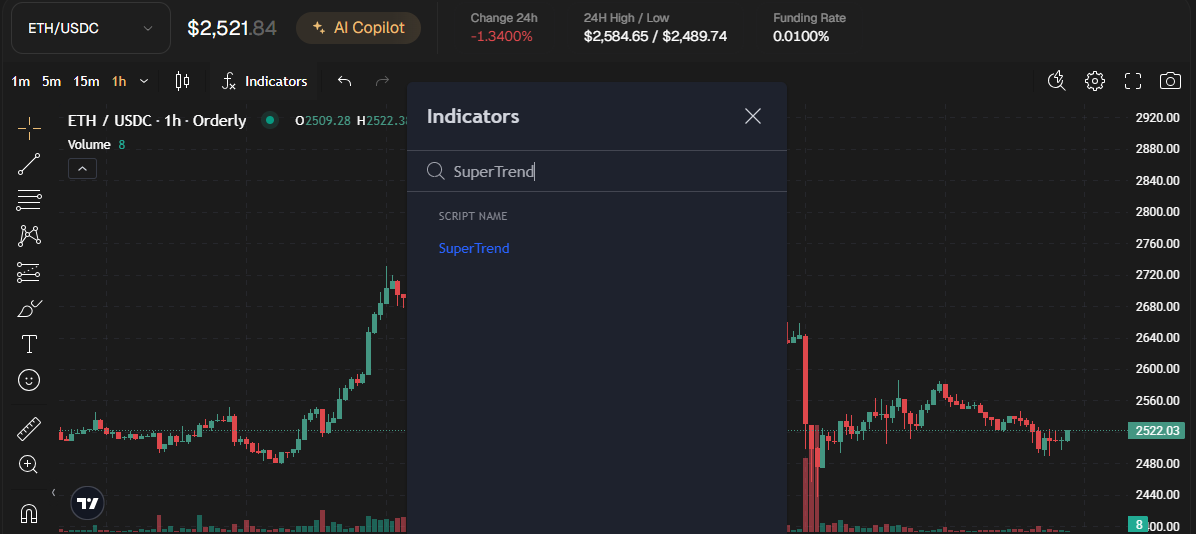
Task: Click the indicator search input field
Action: point(600,171)
